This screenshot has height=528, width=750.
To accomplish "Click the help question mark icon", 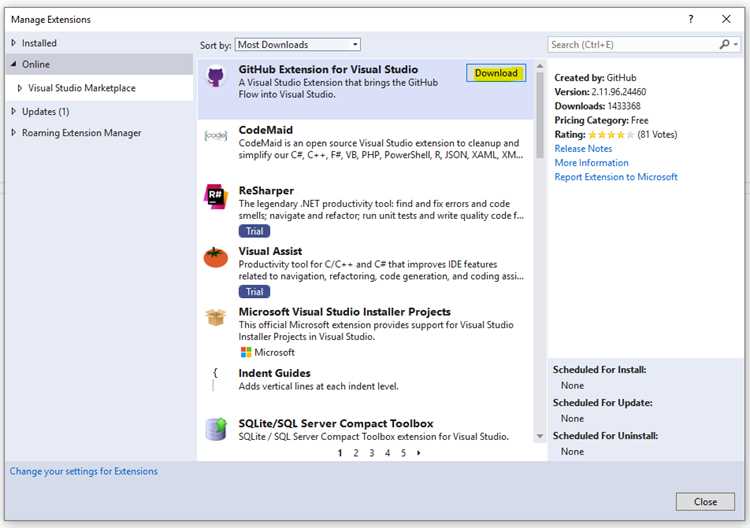I will point(691,19).
